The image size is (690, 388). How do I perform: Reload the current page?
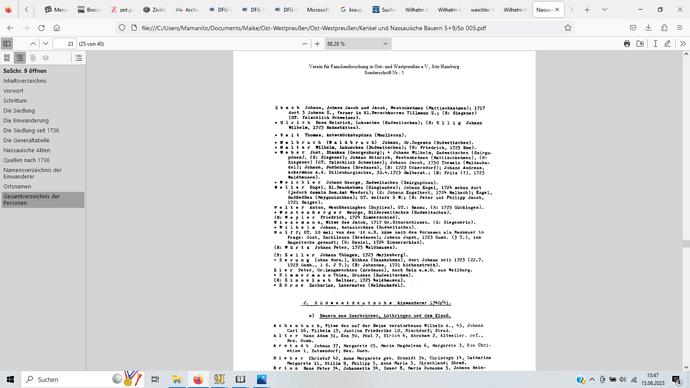(41, 28)
